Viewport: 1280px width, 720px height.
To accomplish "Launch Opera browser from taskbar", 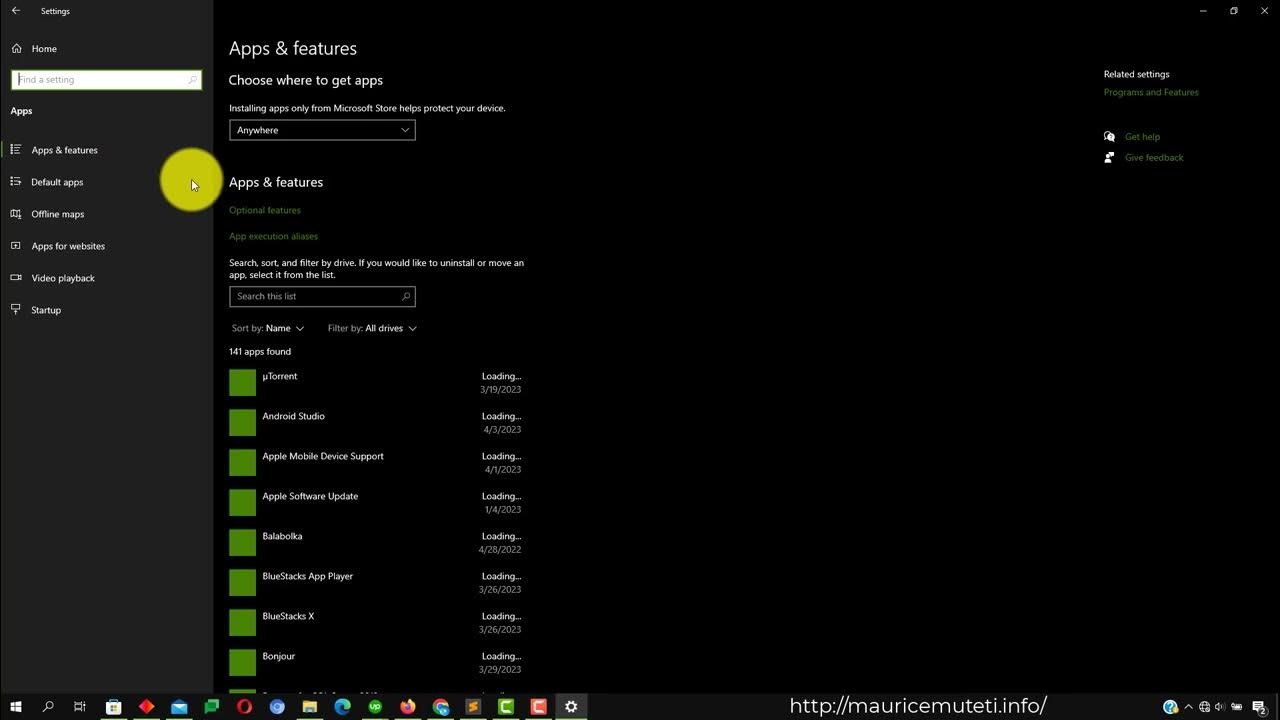I will (x=245, y=707).
